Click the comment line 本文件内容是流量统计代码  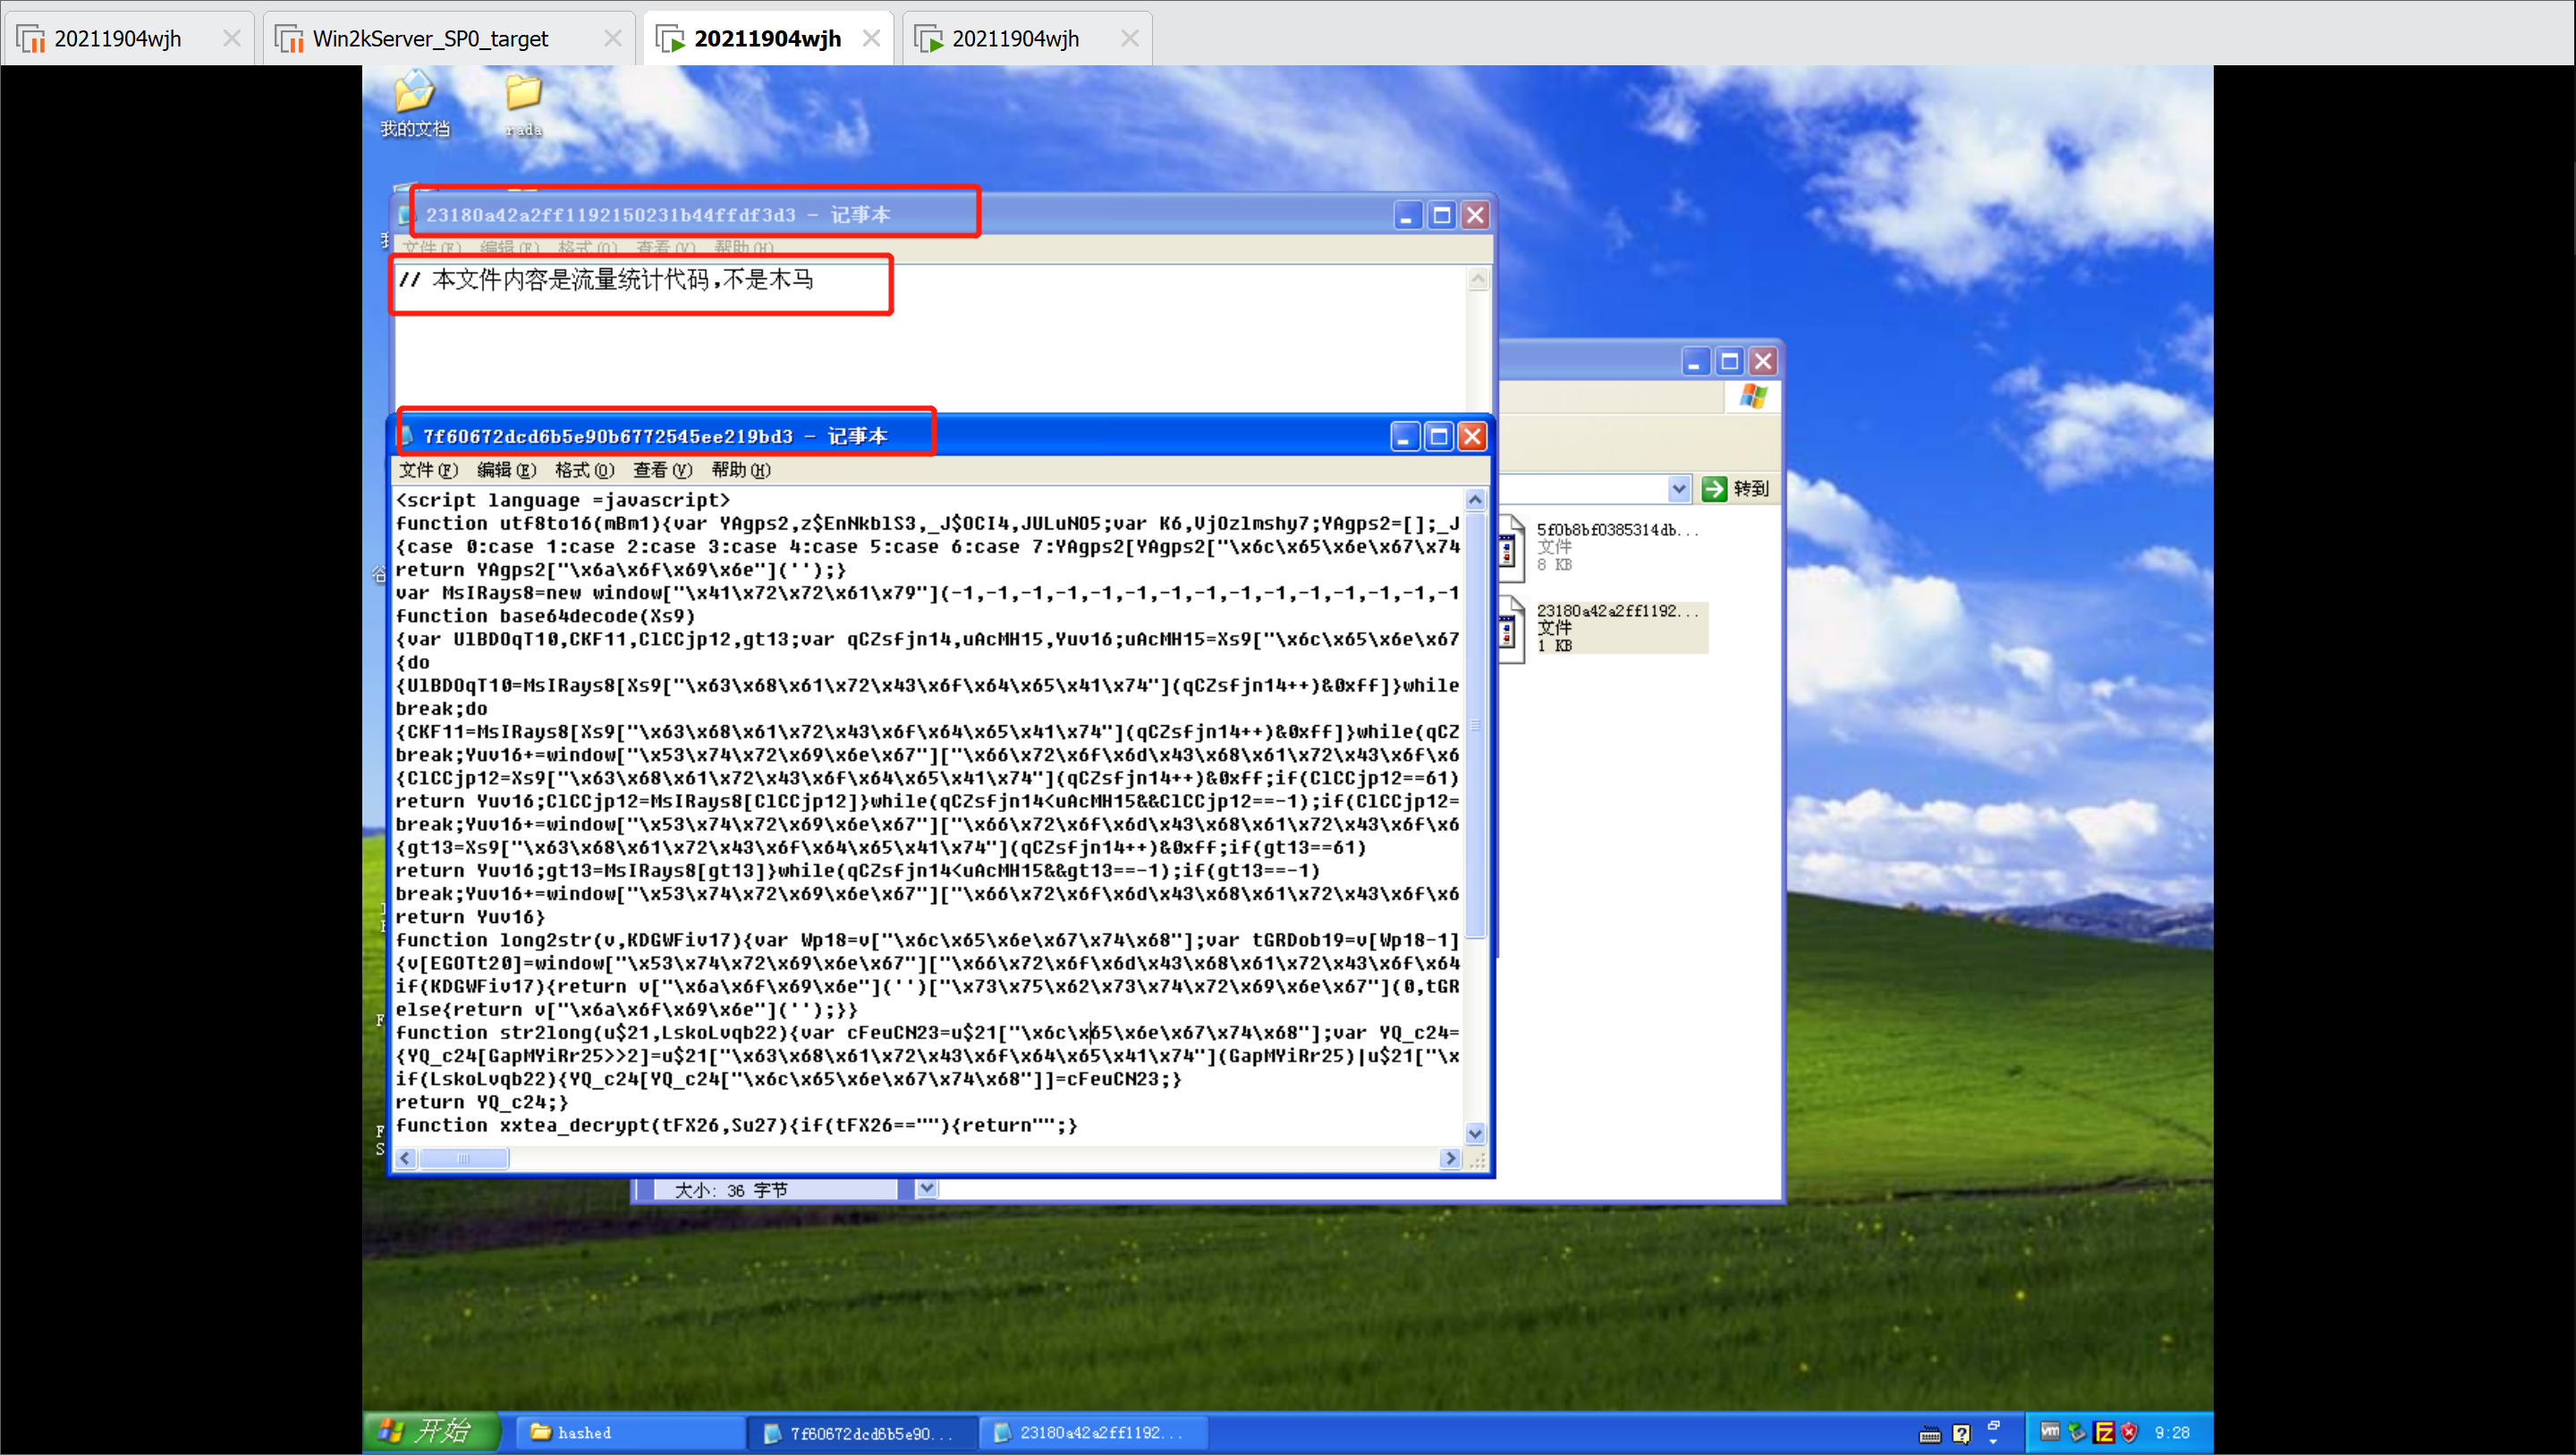[x=606, y=280]
